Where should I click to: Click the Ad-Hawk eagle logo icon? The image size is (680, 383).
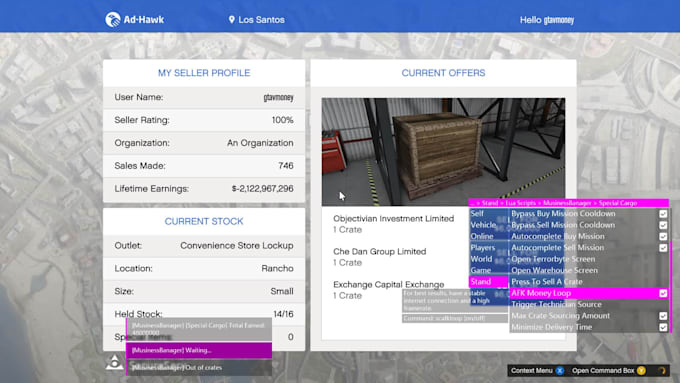pos(113,20)
